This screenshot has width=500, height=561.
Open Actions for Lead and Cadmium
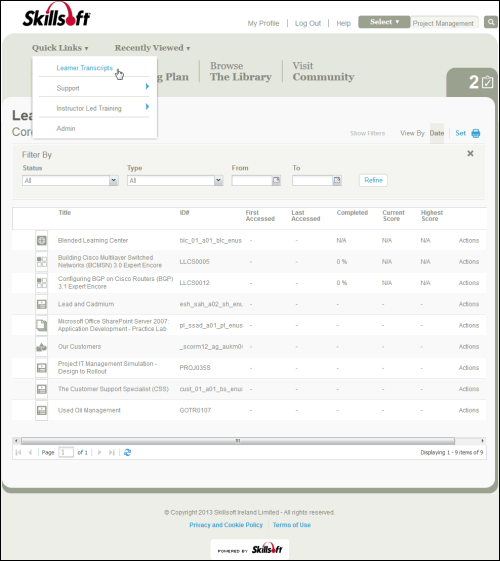[469, 304]
